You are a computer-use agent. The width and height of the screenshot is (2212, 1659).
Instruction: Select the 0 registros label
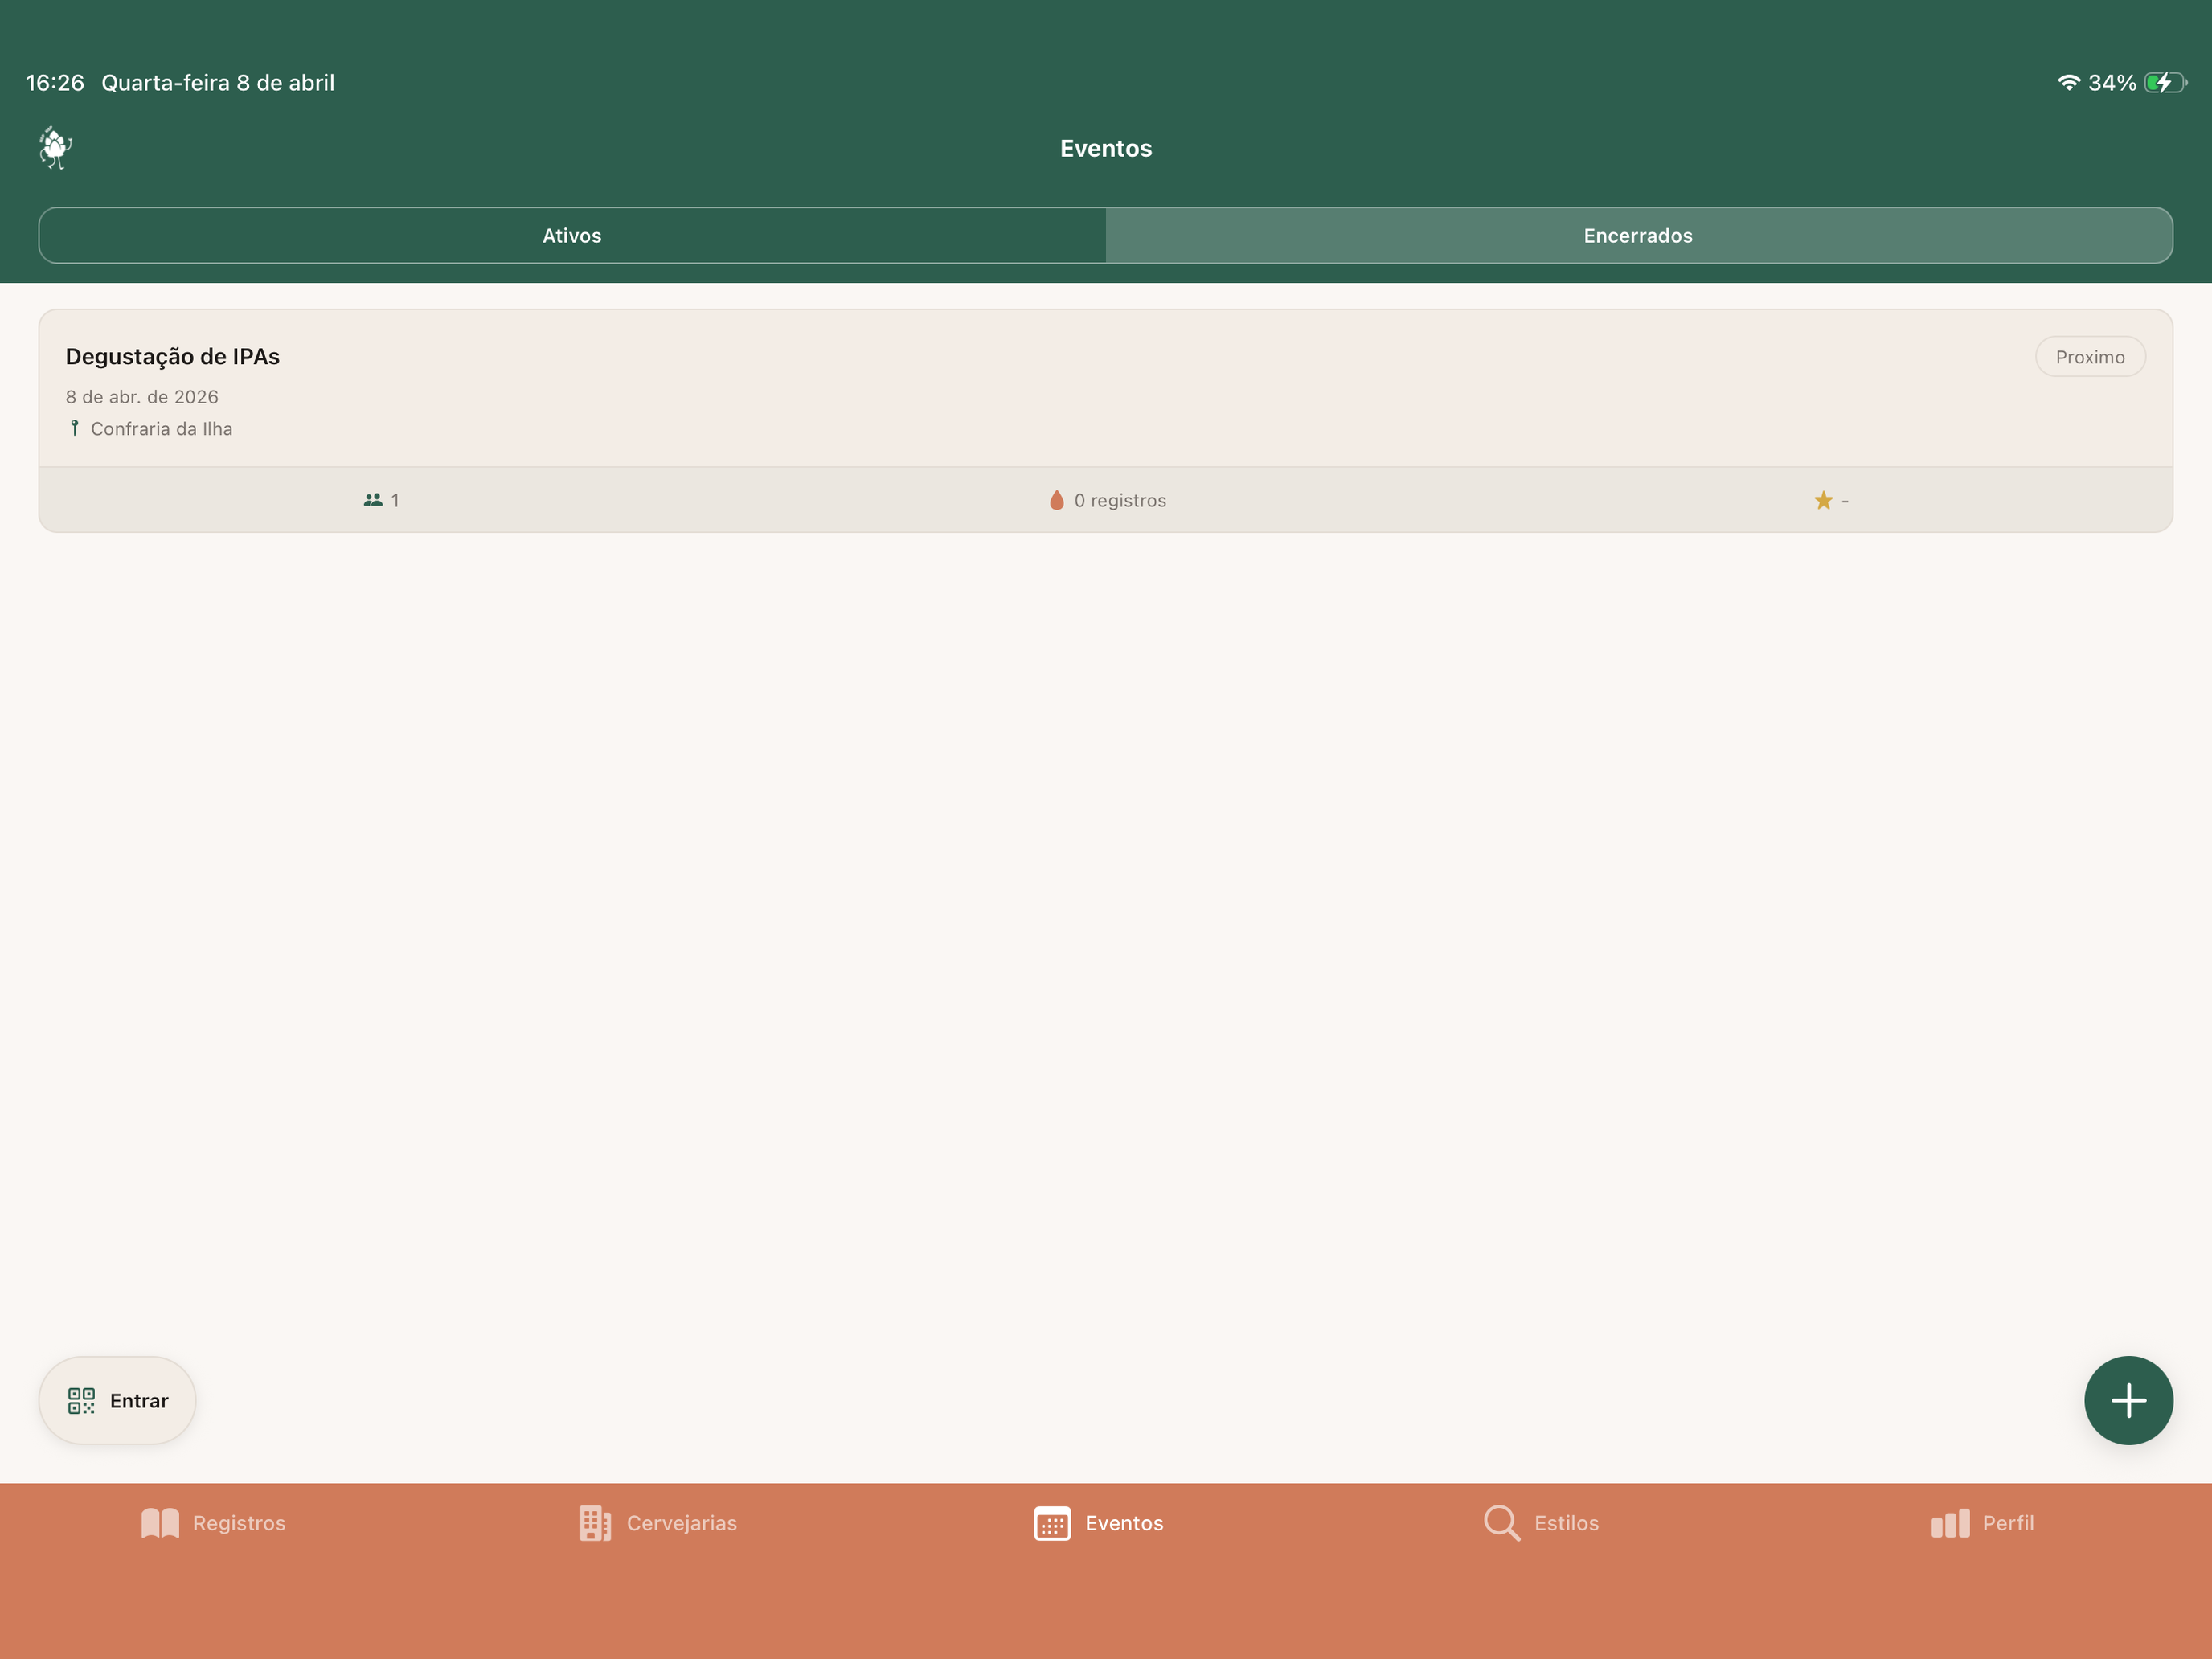1120,500
